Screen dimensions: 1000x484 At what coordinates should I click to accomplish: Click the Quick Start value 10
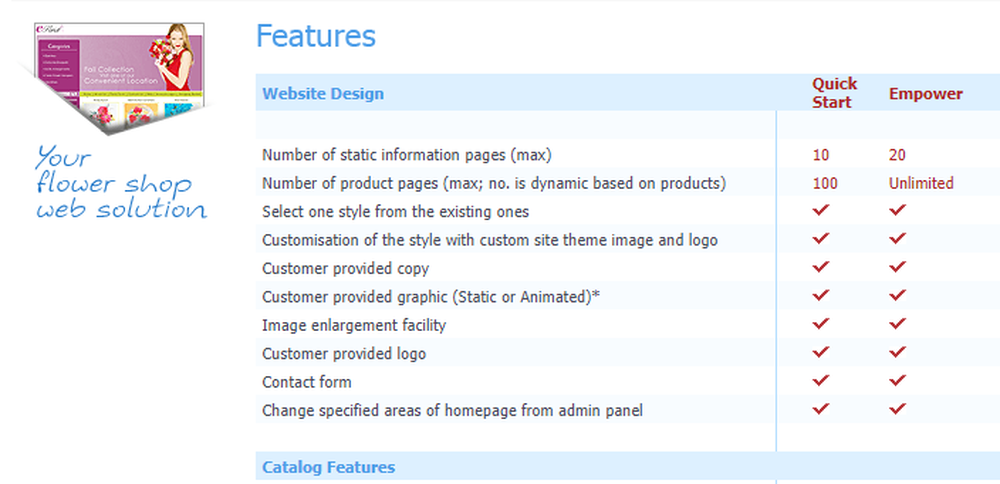(821, 155)
